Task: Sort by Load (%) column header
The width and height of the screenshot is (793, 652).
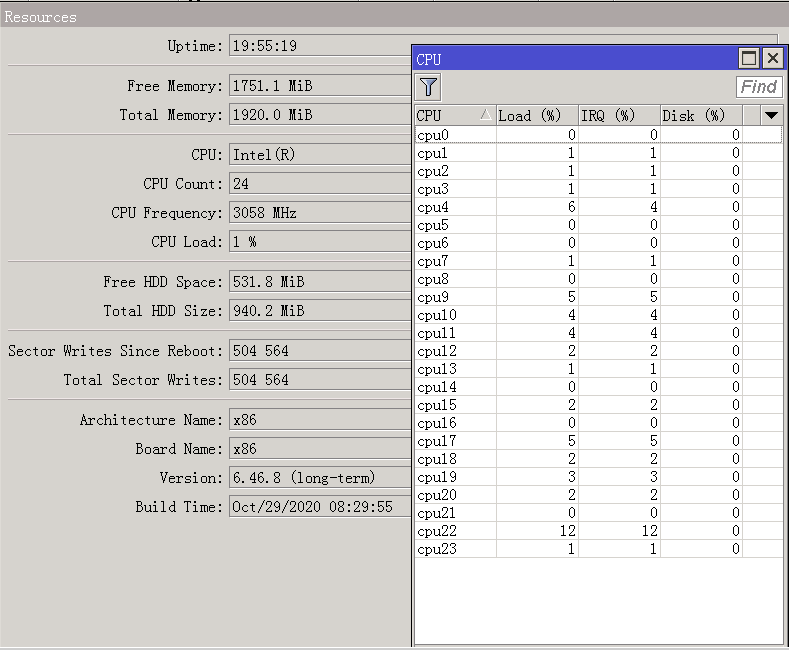Action: (x=537, y=116)
